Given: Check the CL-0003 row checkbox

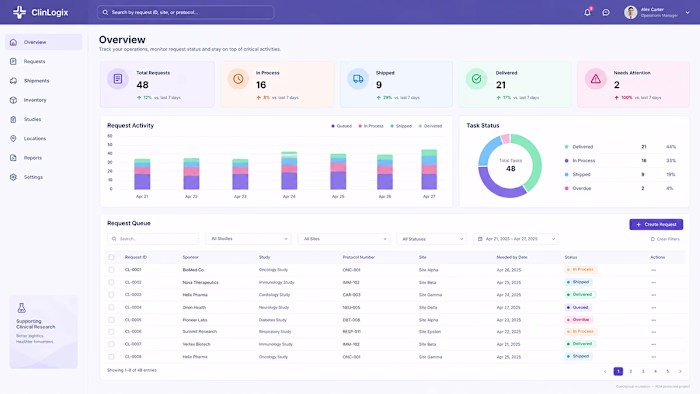Looking at the screenshot, I should 111,294.
